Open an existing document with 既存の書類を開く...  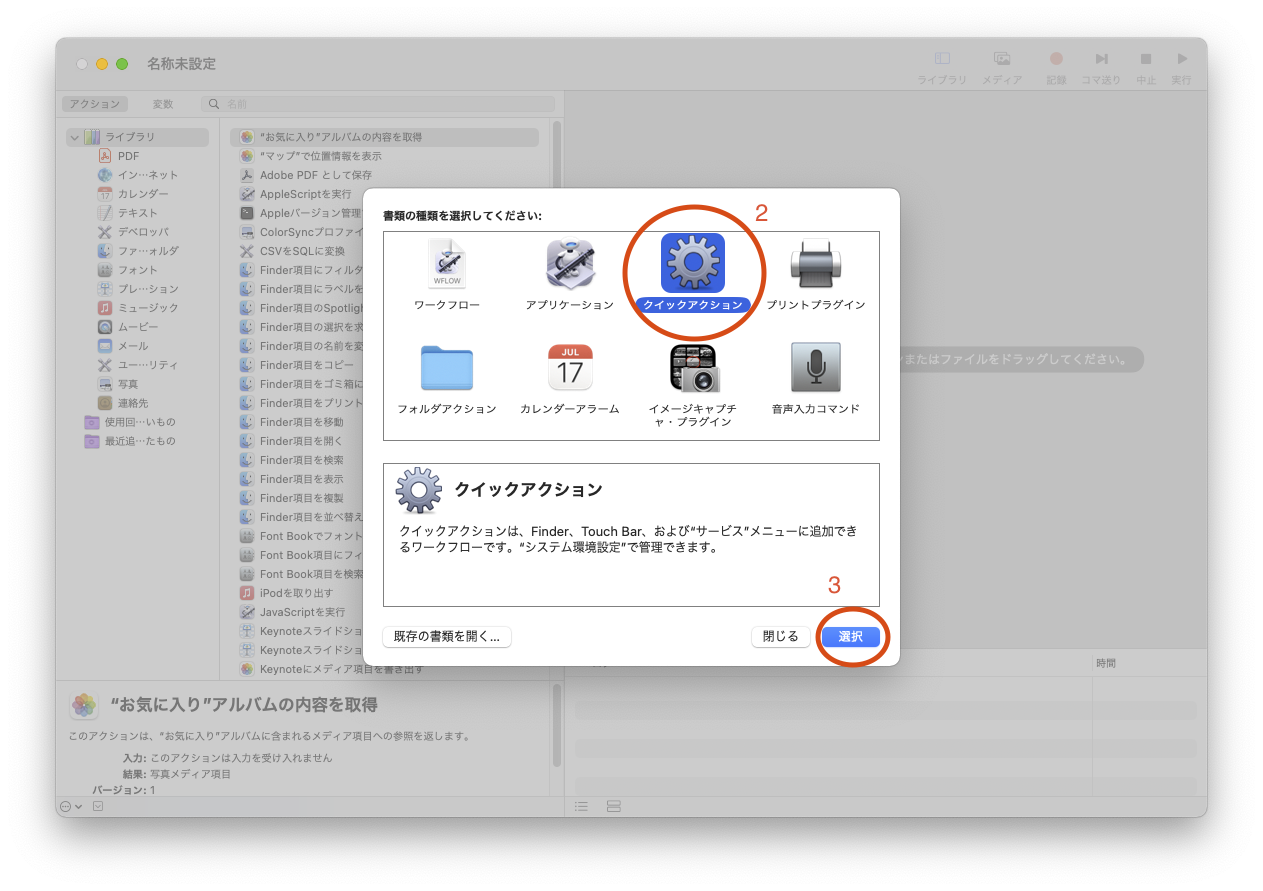(447, 637)
